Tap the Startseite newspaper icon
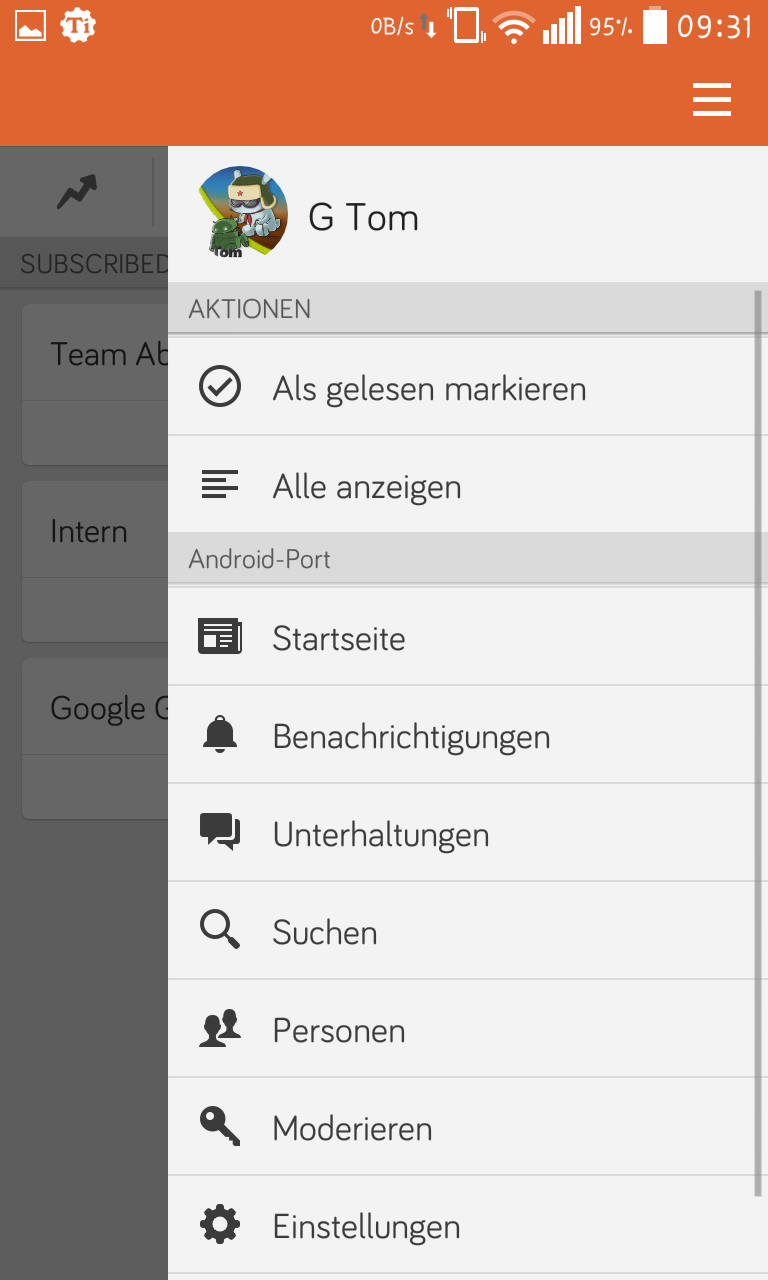This screenshot has width=768, height=1280. point(220,637)
